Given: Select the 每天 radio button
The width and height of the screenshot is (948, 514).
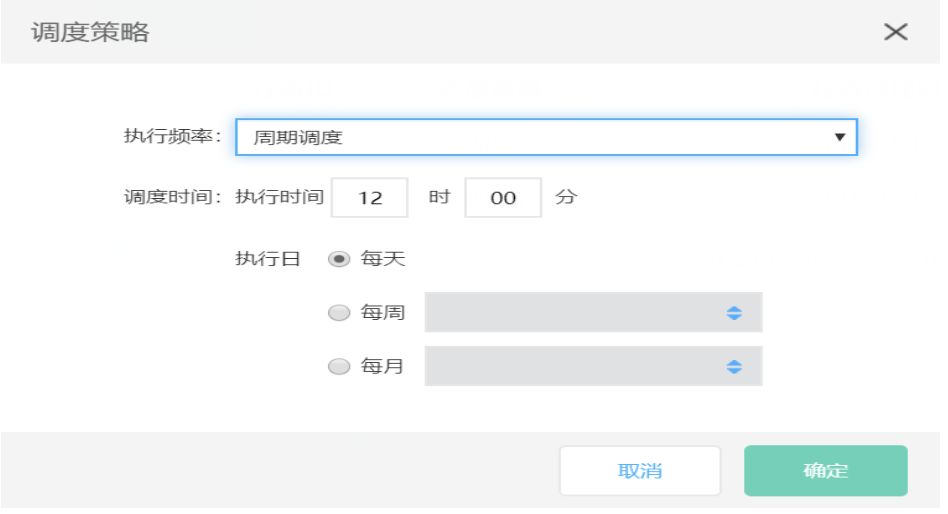Looking at the screenshot, I should (339, 259).
